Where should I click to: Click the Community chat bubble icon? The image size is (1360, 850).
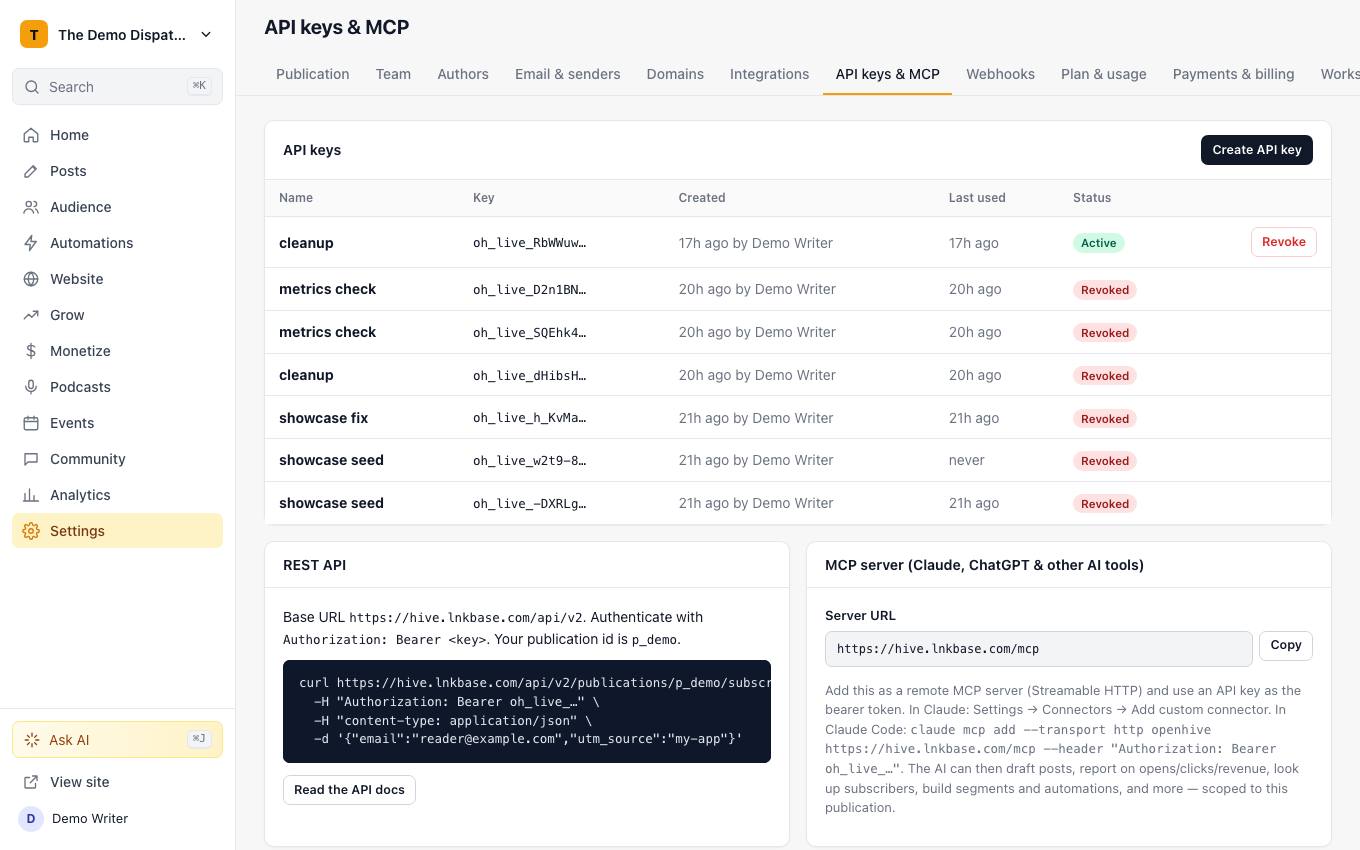[31, 459]
